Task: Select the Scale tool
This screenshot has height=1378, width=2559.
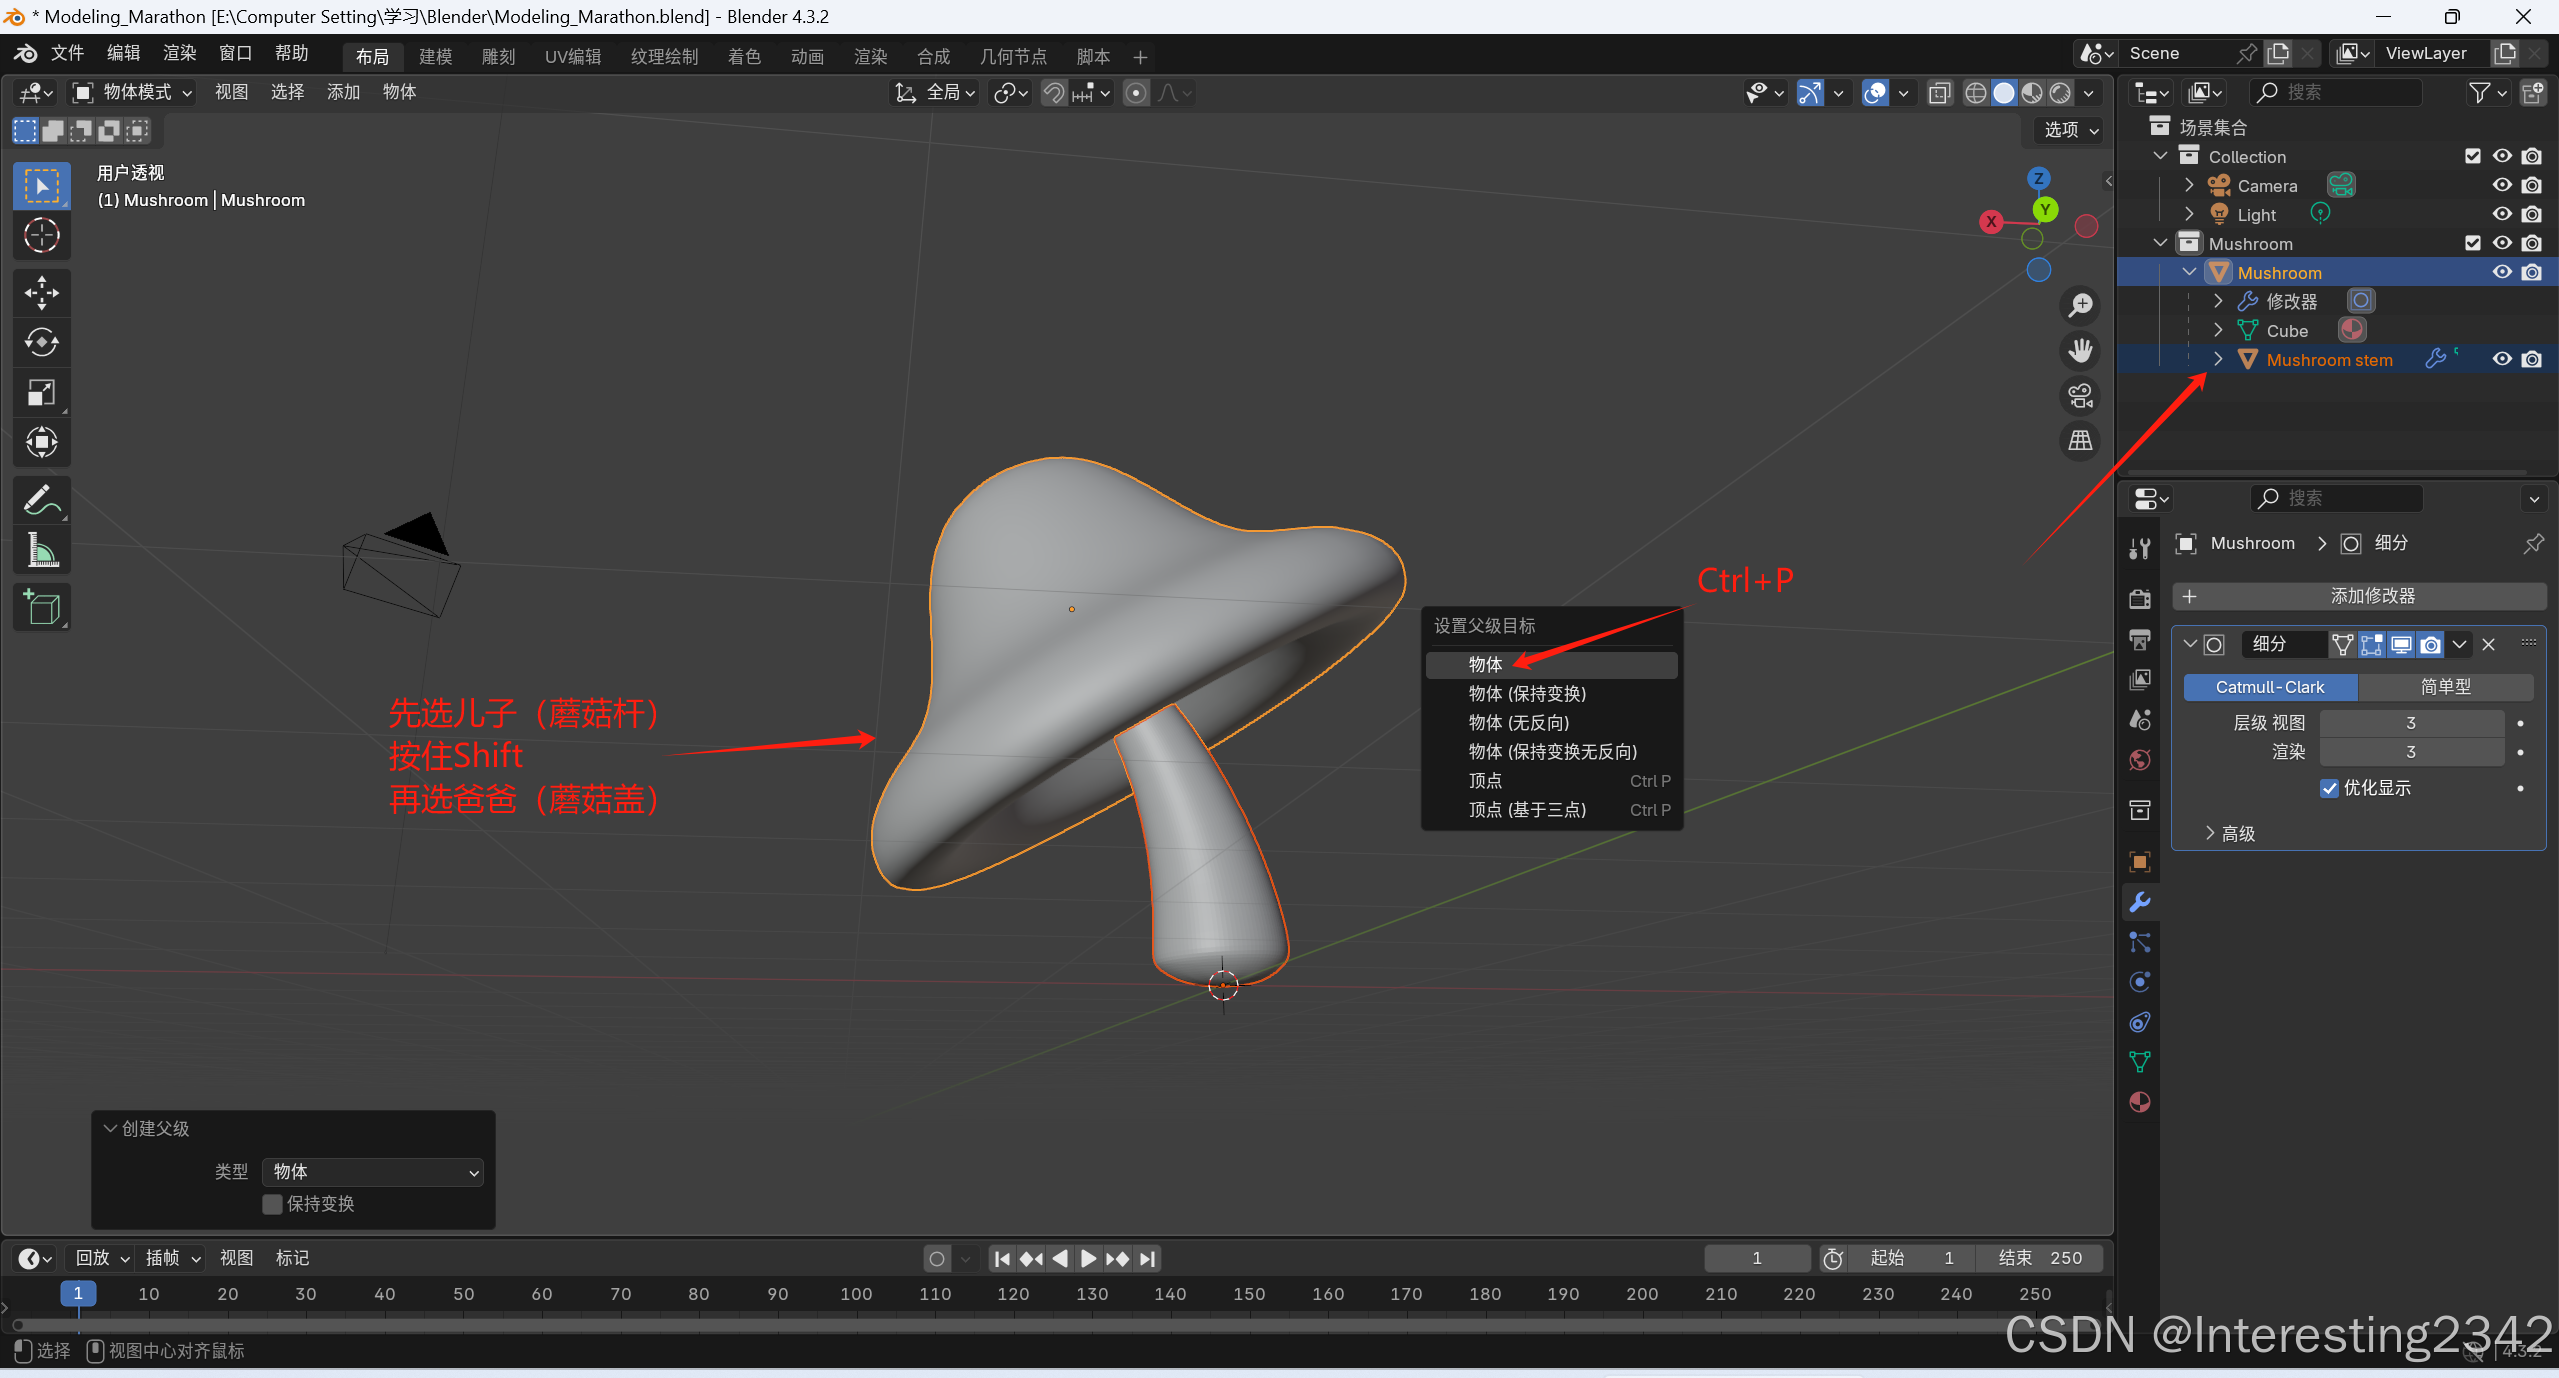Action: coord(41,393)
